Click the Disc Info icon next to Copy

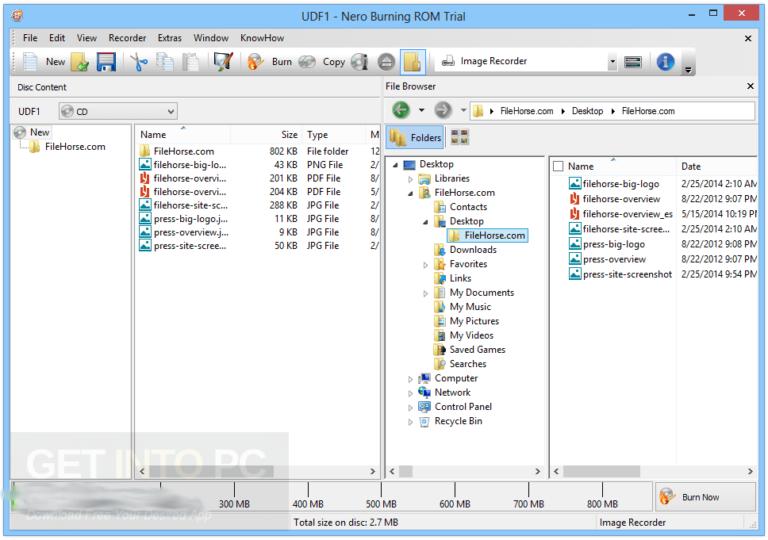click(360, 62)
